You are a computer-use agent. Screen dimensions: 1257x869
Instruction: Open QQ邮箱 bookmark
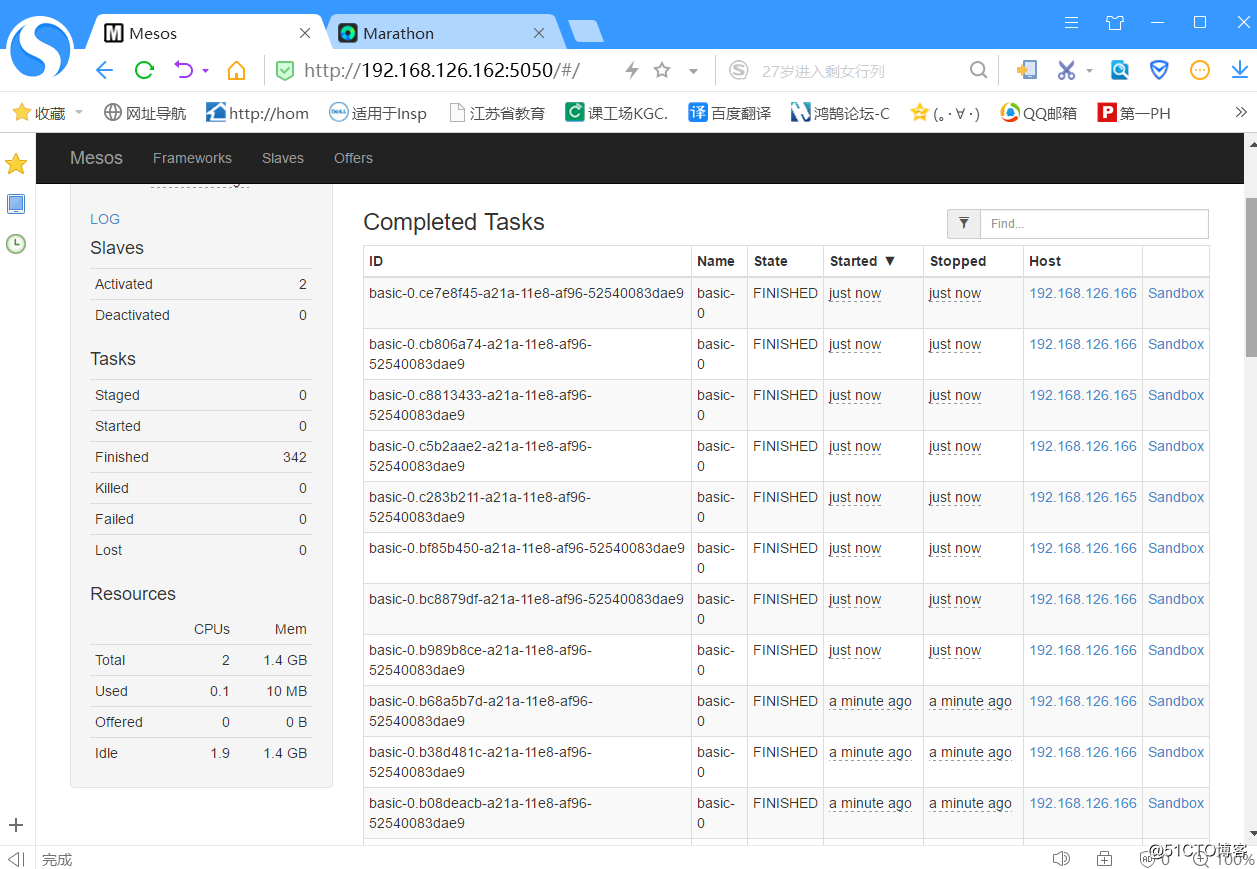1039,113
